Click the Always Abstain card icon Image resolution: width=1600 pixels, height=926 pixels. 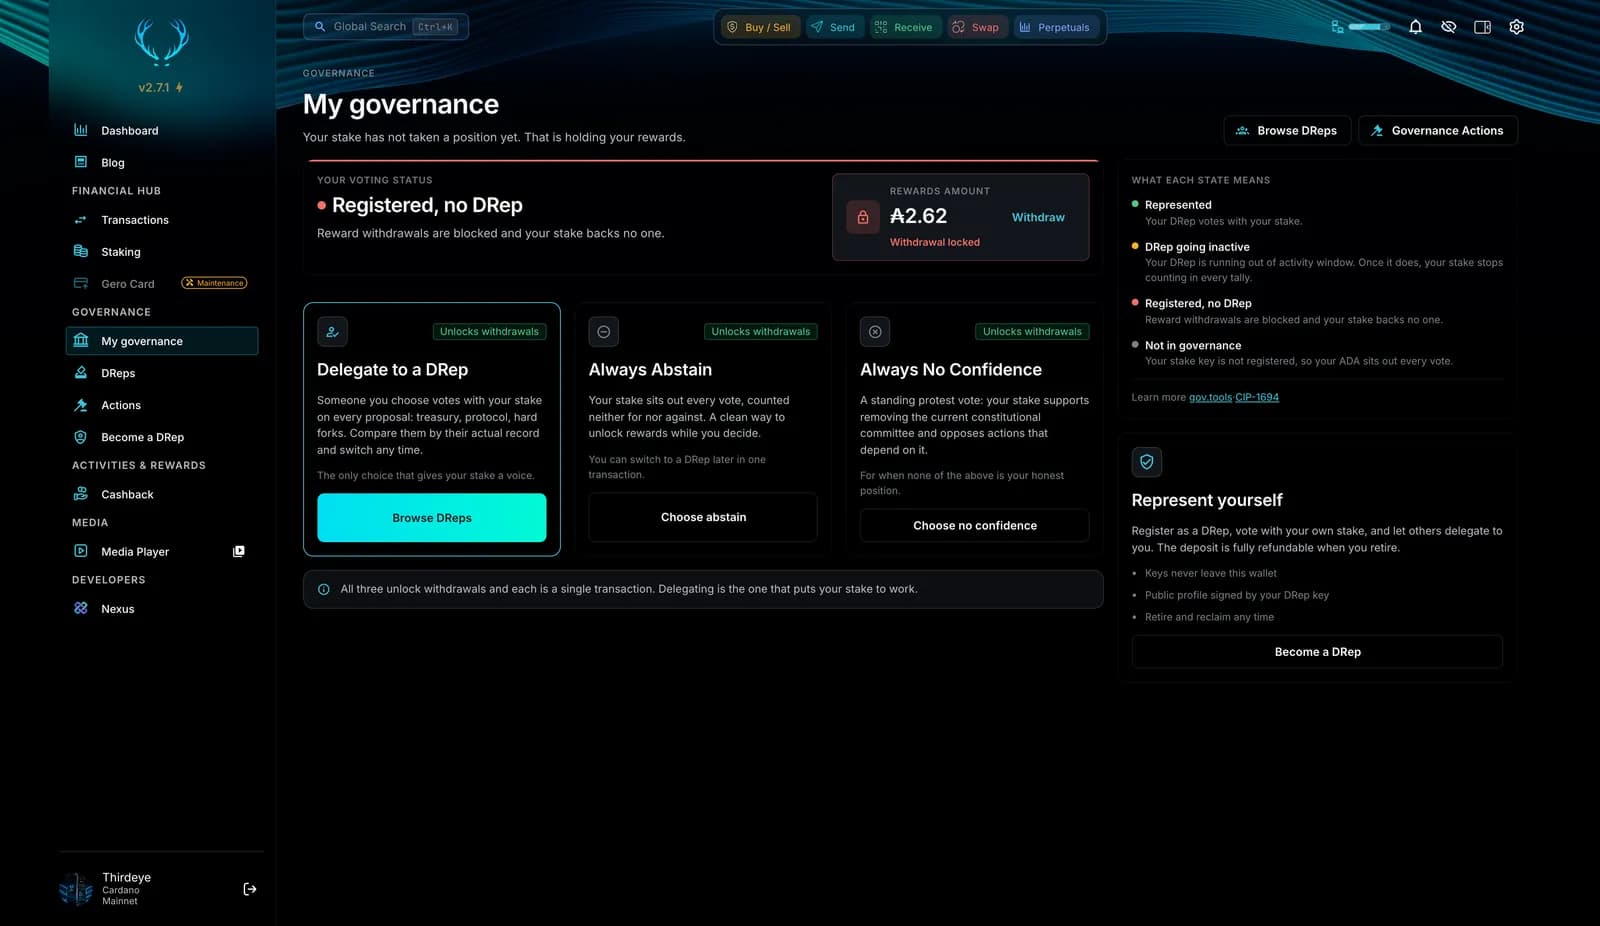[x=604, y=331]
